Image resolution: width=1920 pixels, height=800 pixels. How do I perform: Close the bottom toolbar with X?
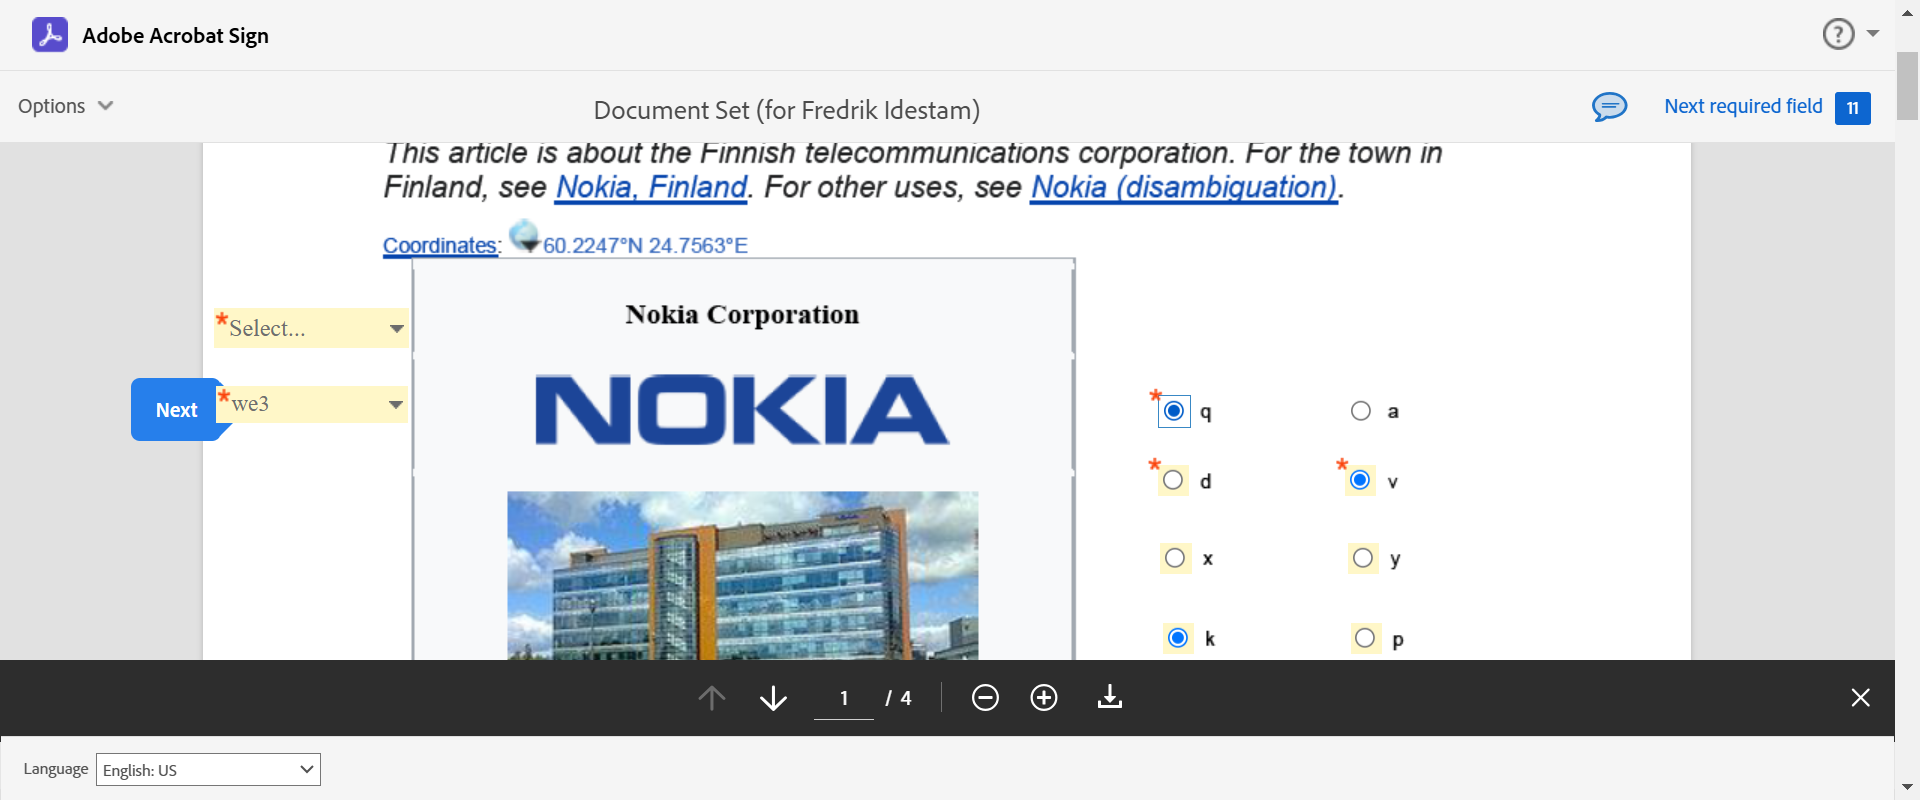coord(1860,697)
